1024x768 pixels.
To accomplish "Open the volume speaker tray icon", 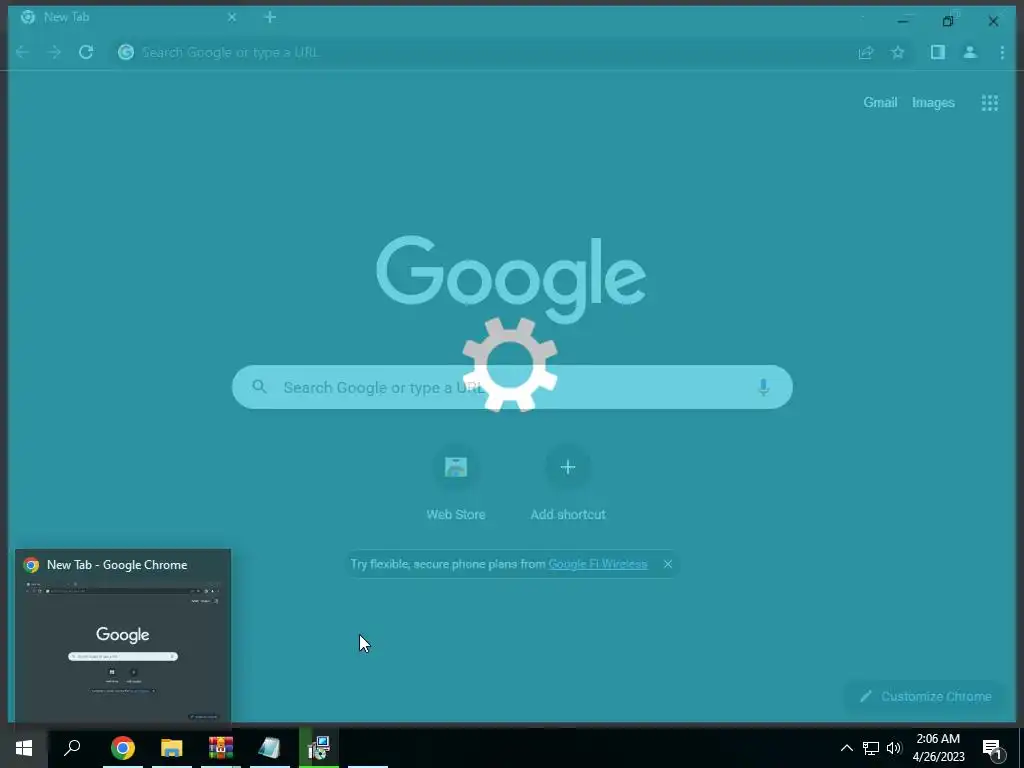I will pos(894,748).
